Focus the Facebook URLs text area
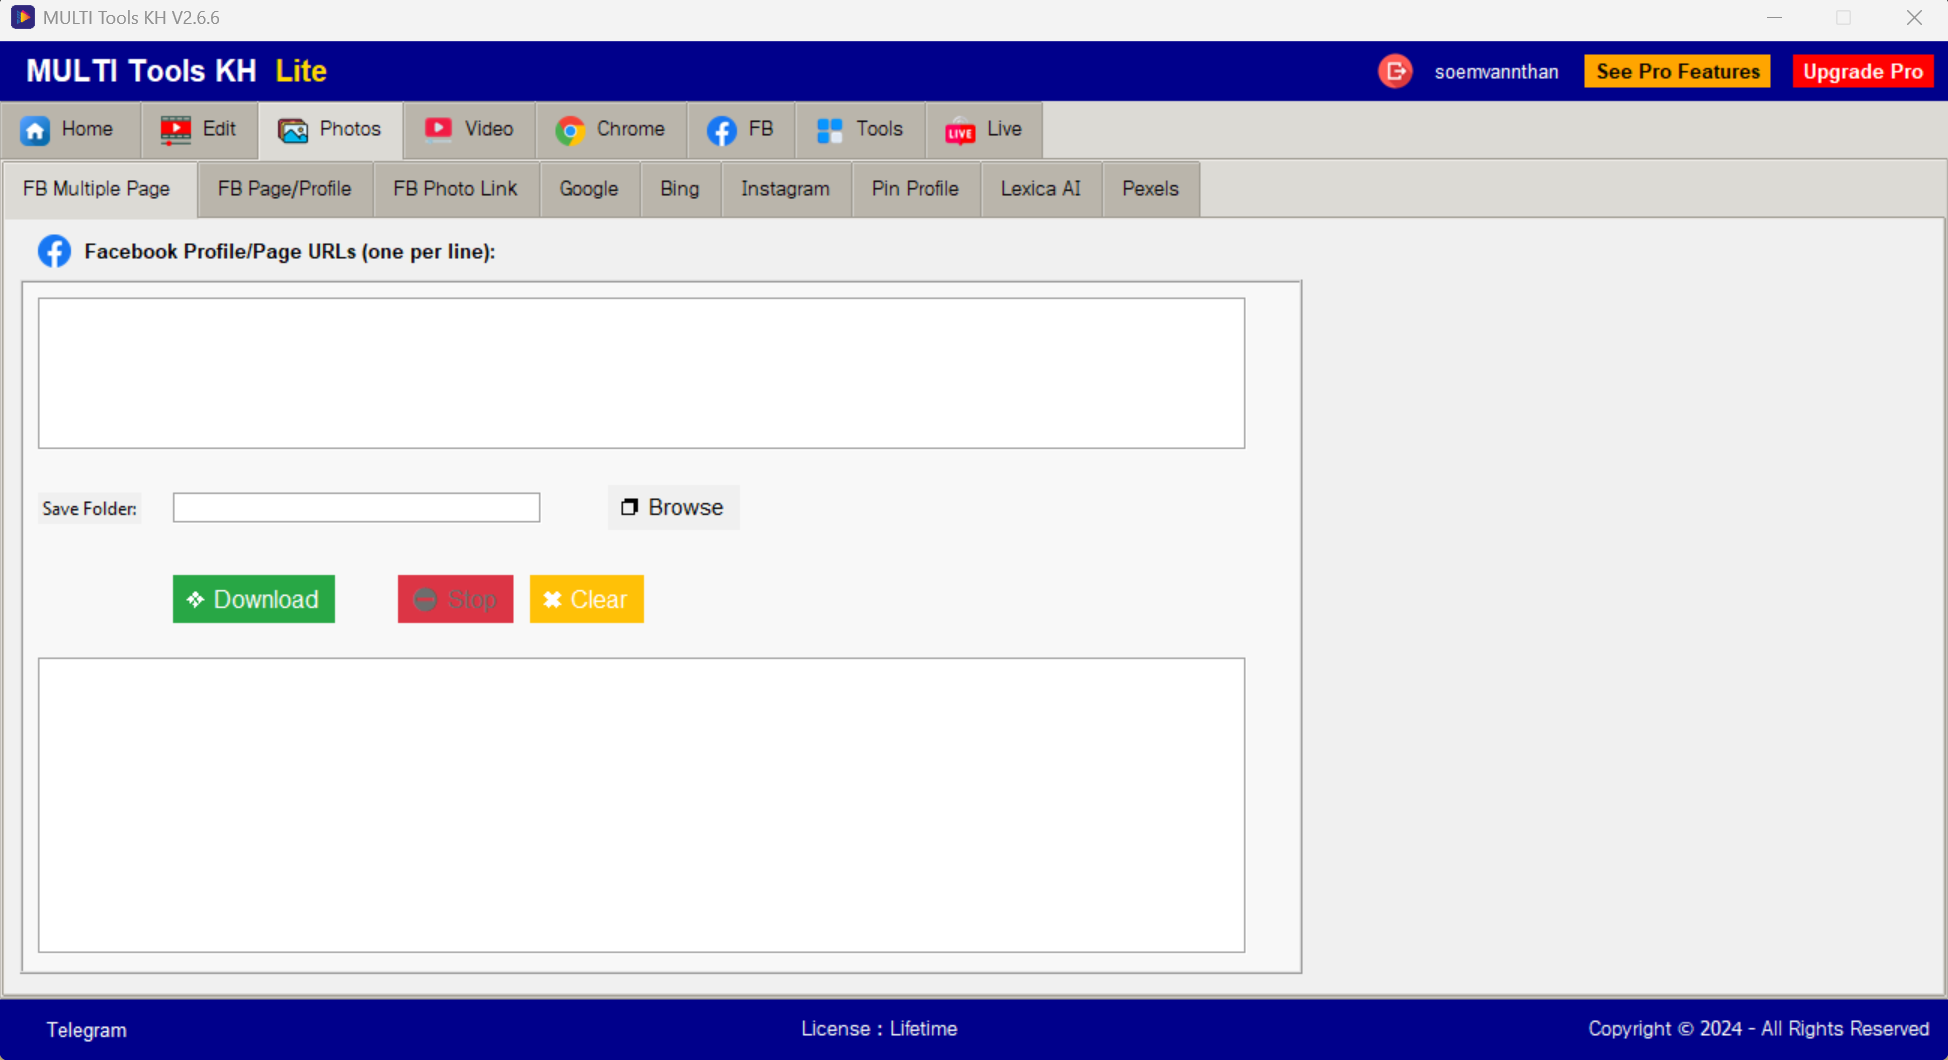This screenshot has height=1060, width=1948. [x=641, y=373]
